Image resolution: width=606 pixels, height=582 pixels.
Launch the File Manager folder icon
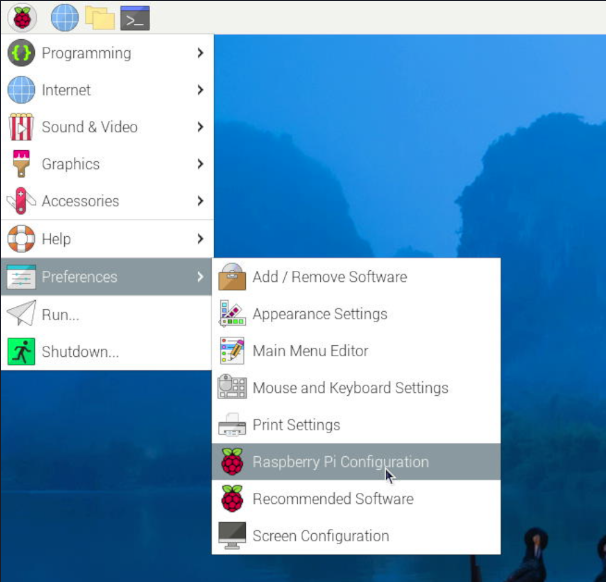(x=99, y=17)
